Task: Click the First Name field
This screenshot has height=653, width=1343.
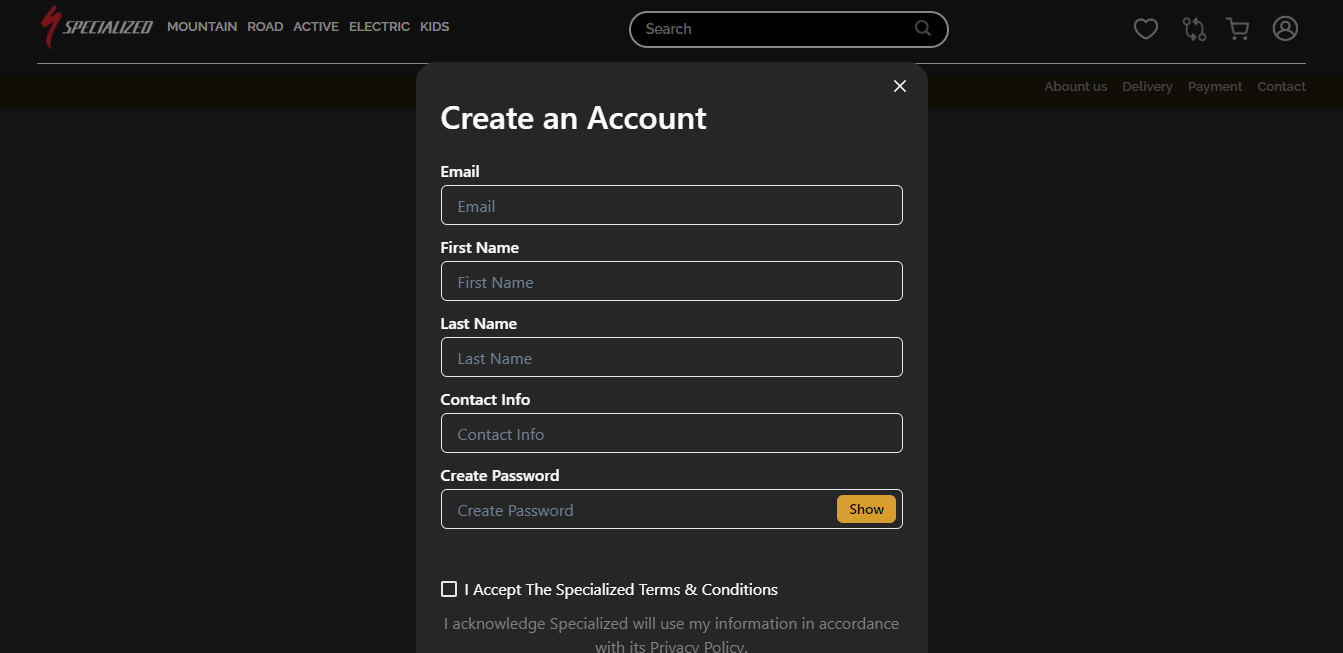Action: tap(671, 281)
